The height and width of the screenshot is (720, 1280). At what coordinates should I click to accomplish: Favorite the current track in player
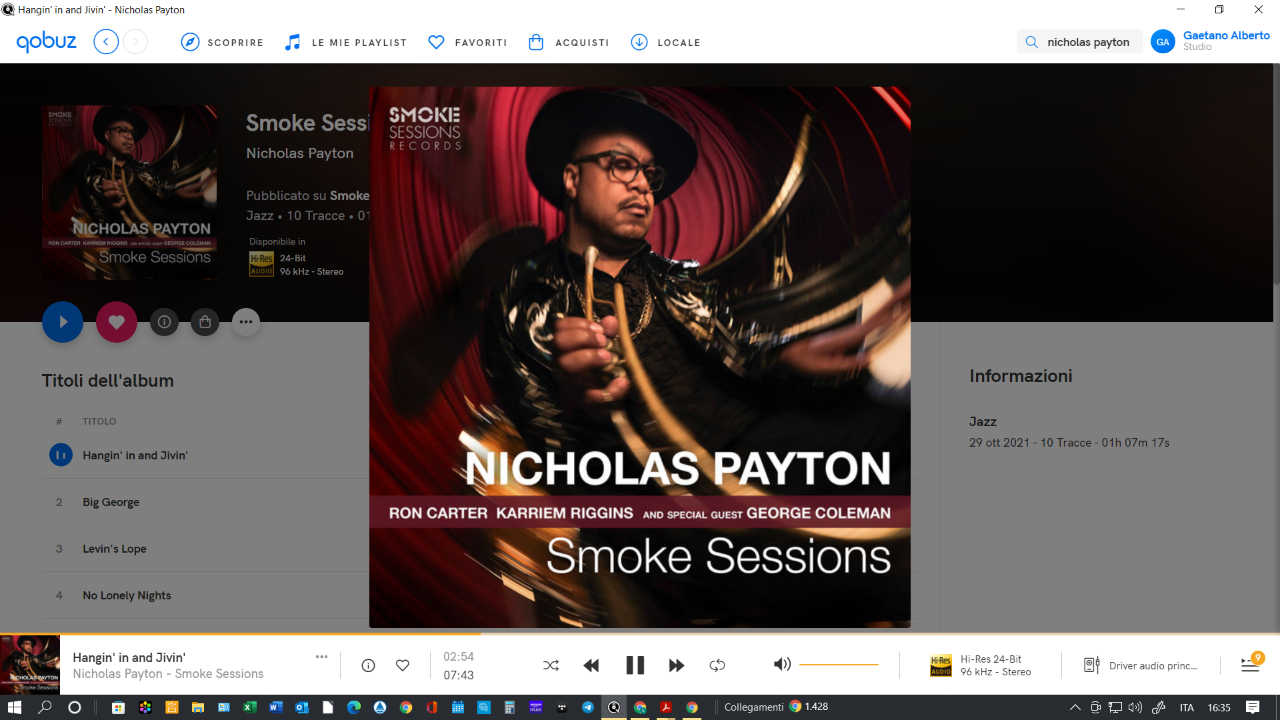402,665
